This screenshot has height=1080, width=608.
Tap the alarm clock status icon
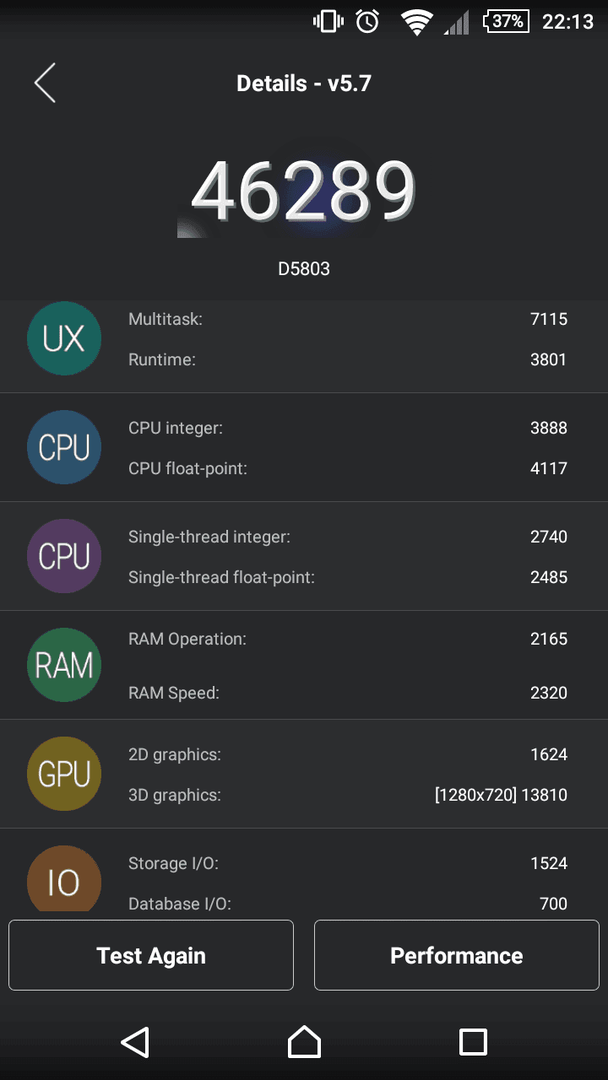367,21
